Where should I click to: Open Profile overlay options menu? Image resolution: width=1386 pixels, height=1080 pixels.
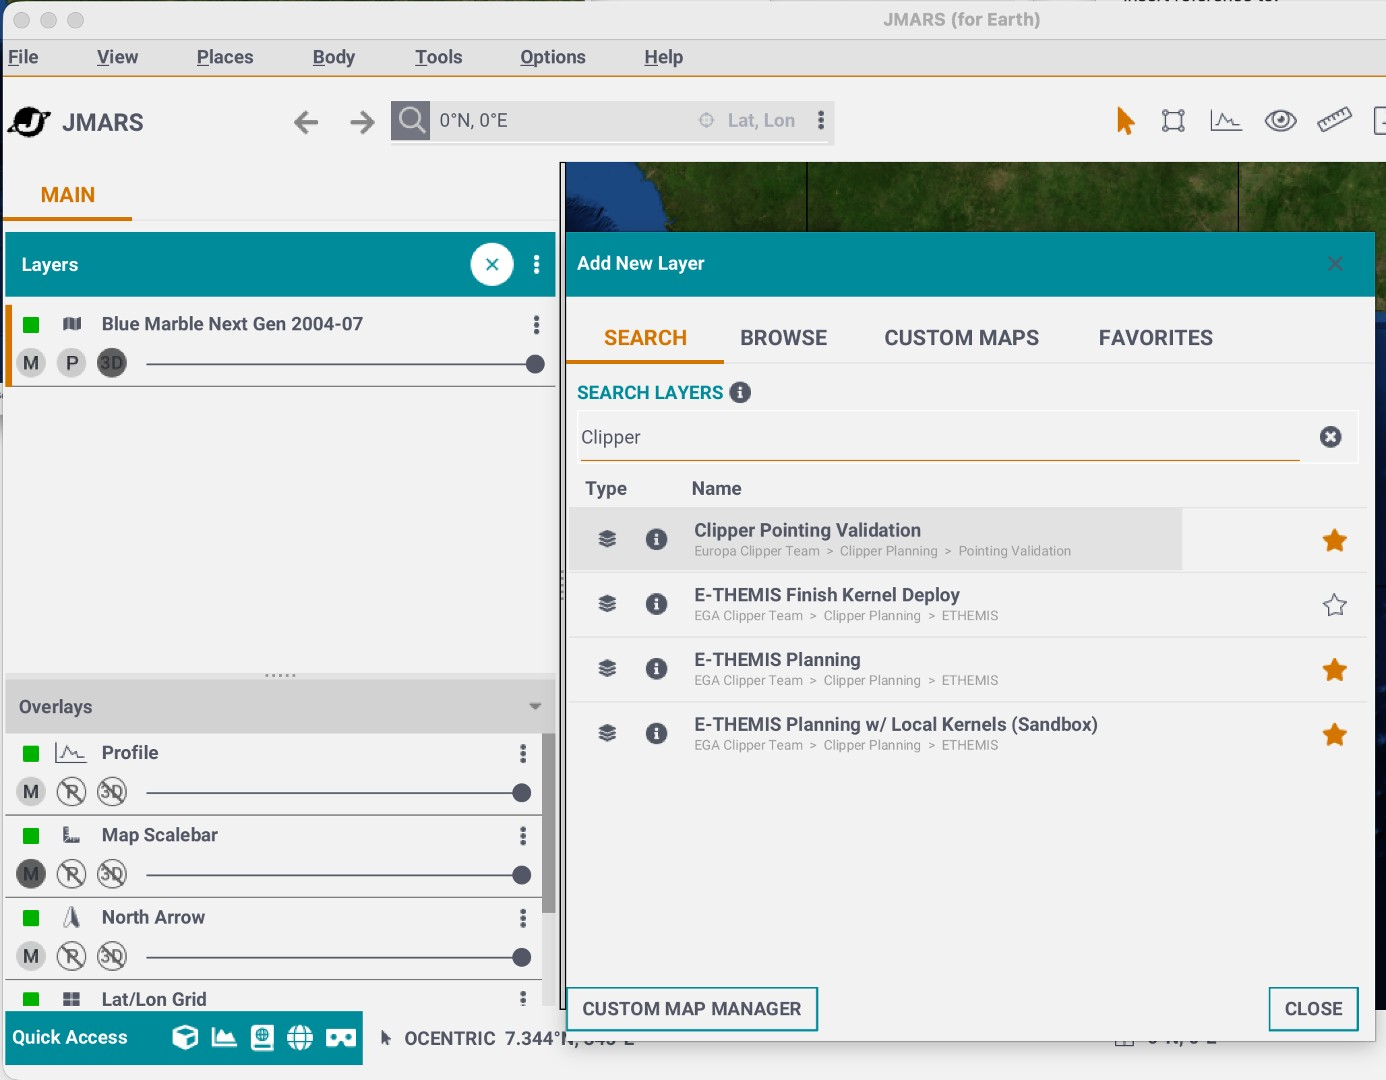tap(523, 753)
